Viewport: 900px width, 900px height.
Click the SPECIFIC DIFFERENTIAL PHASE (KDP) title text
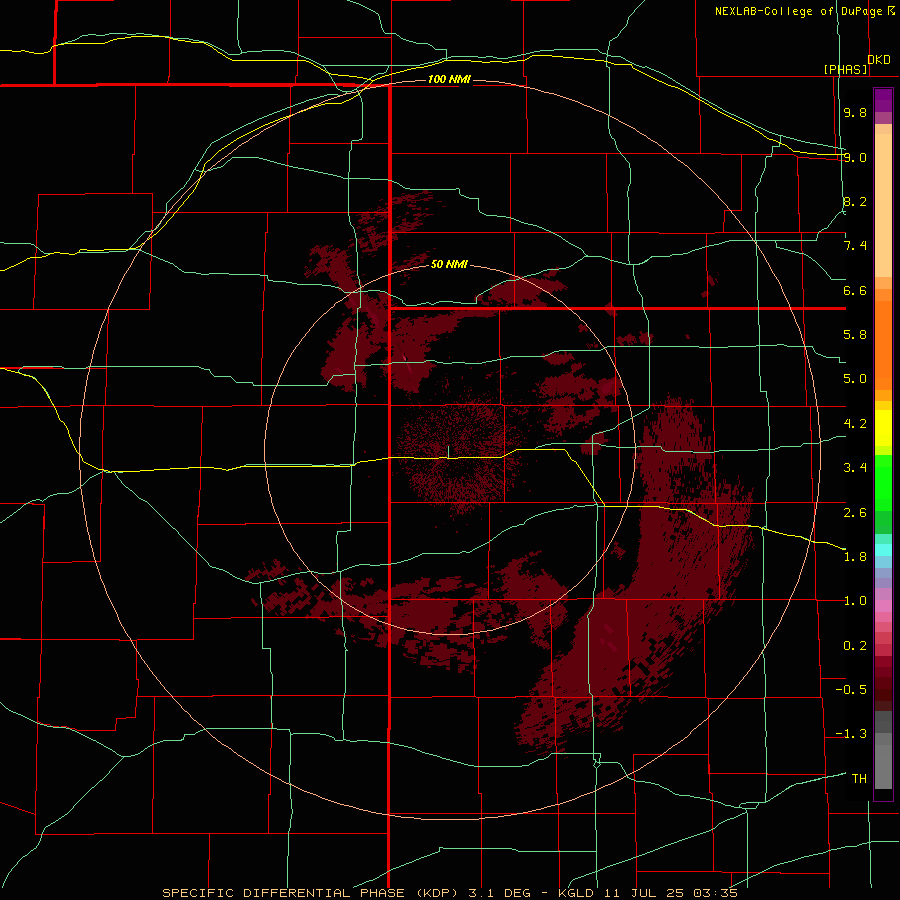(x=311, y=893)
